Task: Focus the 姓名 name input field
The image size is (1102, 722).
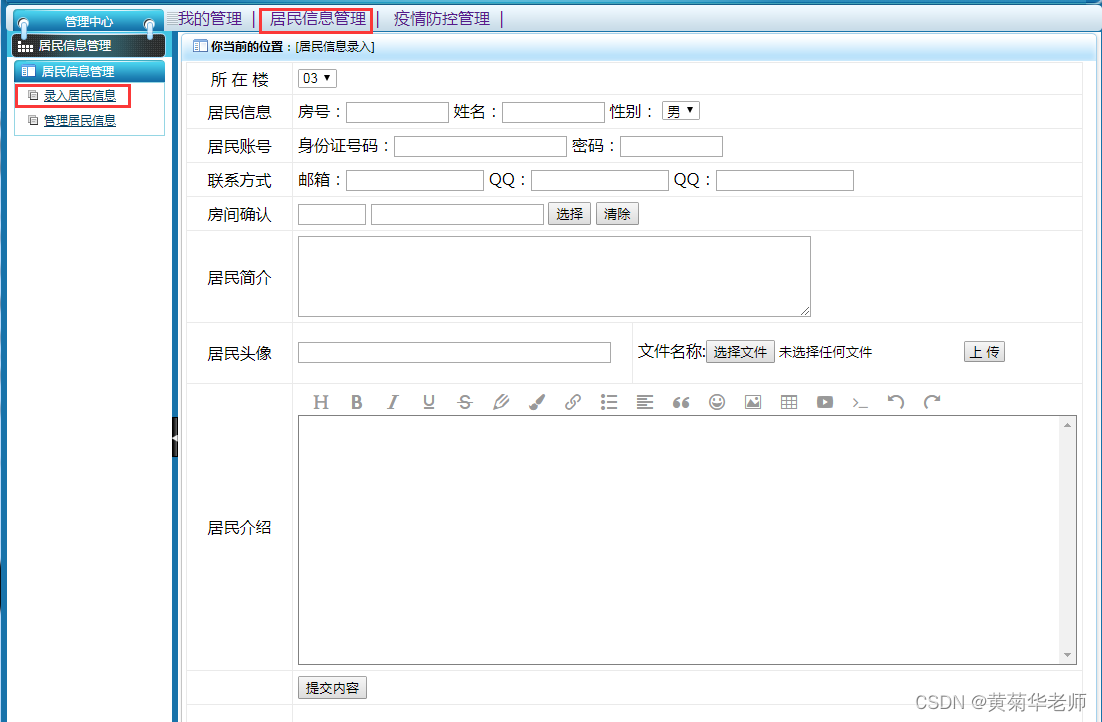Action: tap(553, 112)
